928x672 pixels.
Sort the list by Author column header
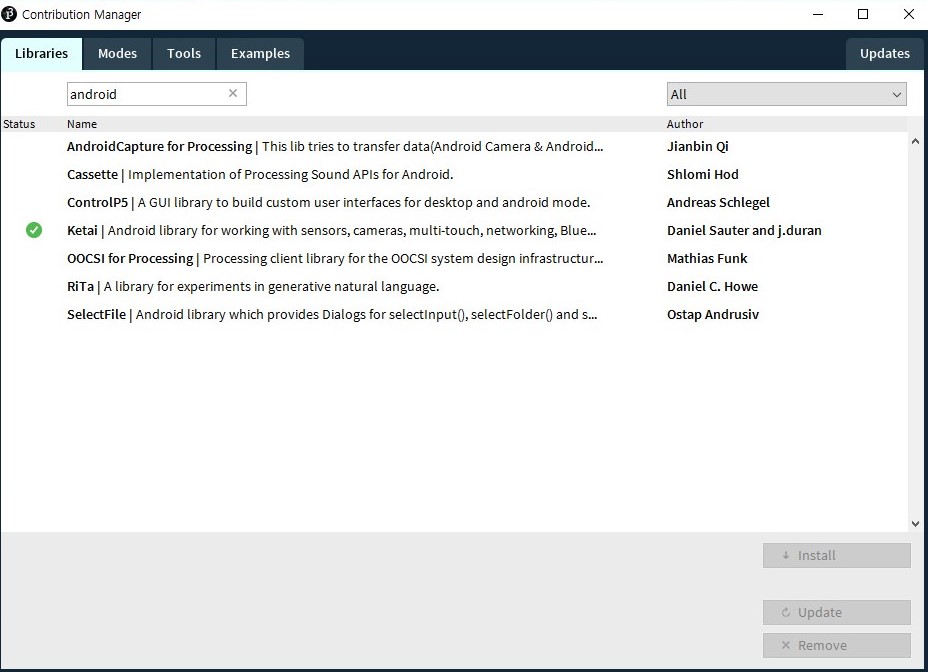click(685, 124)
